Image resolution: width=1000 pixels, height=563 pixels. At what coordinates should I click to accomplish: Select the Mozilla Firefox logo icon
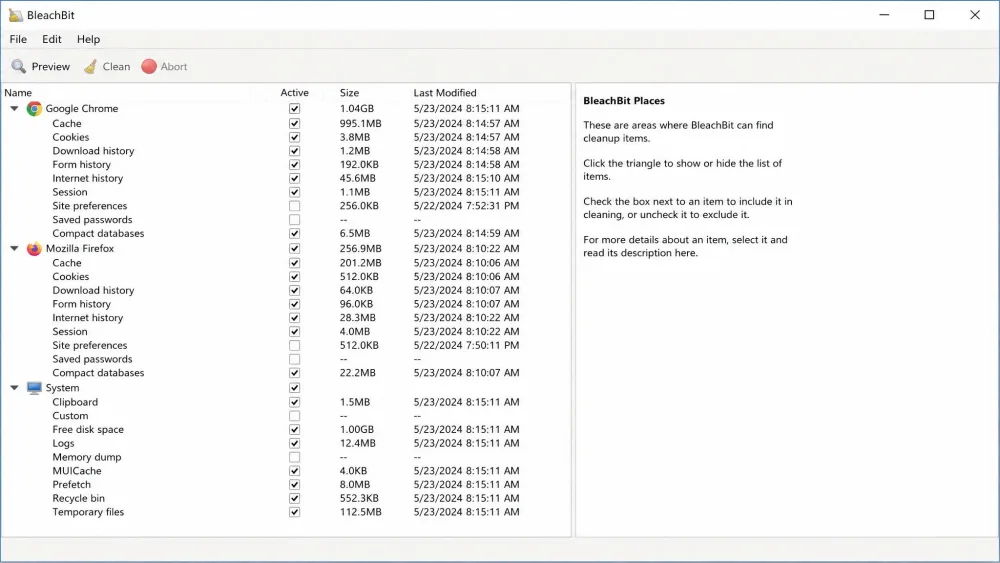point(34,248)
